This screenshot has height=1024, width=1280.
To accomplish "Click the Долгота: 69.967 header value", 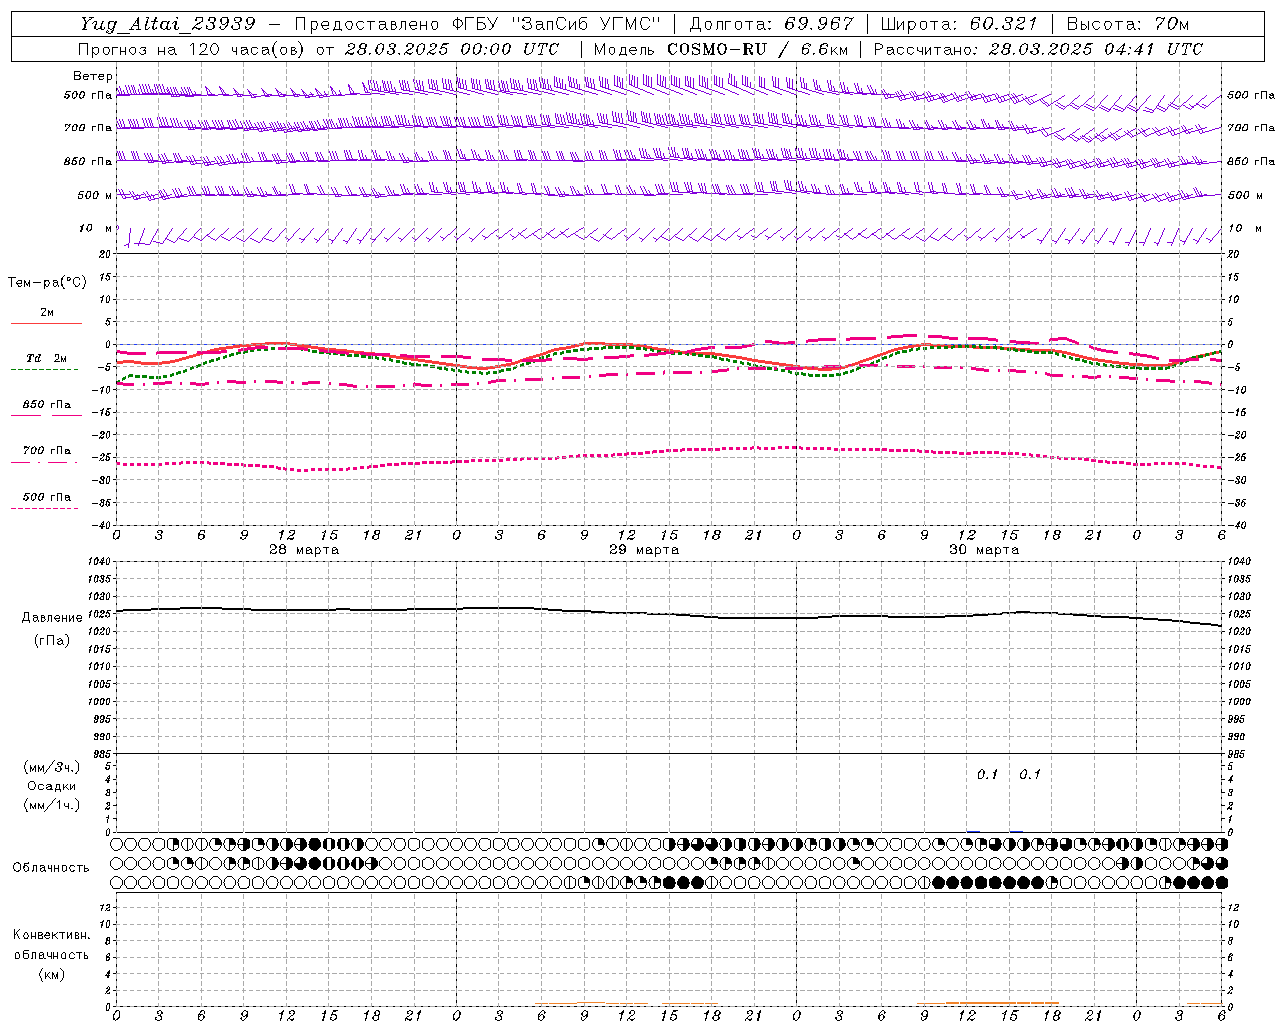I will point(772,24).
